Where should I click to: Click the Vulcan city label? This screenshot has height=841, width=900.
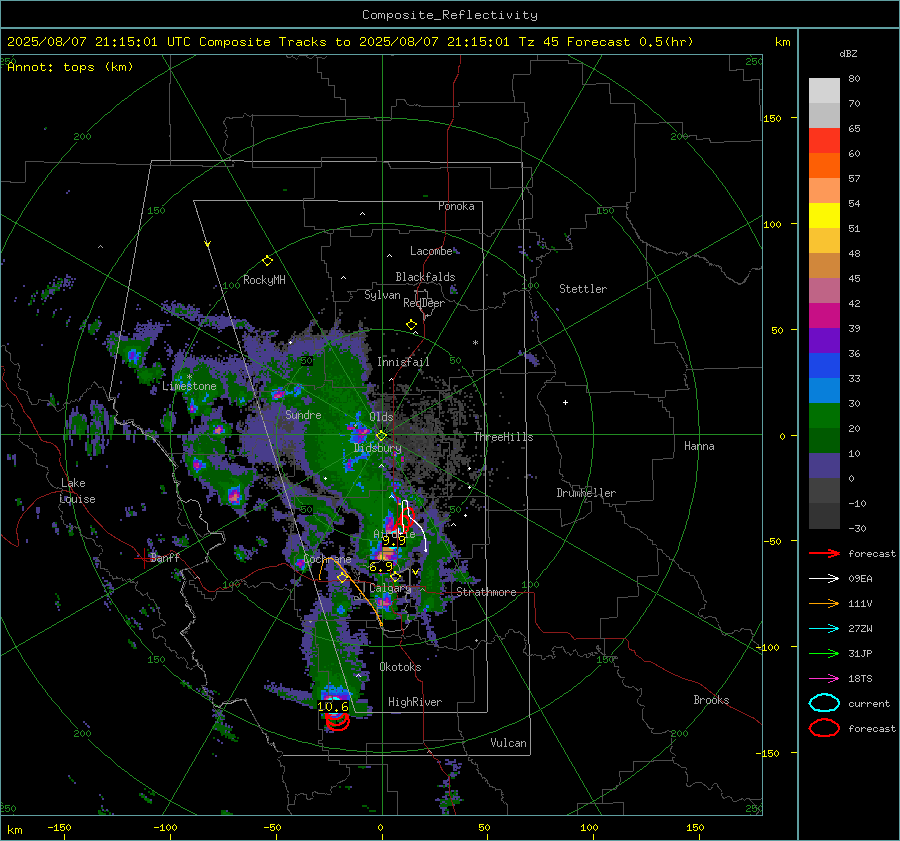tap(509, 743)
